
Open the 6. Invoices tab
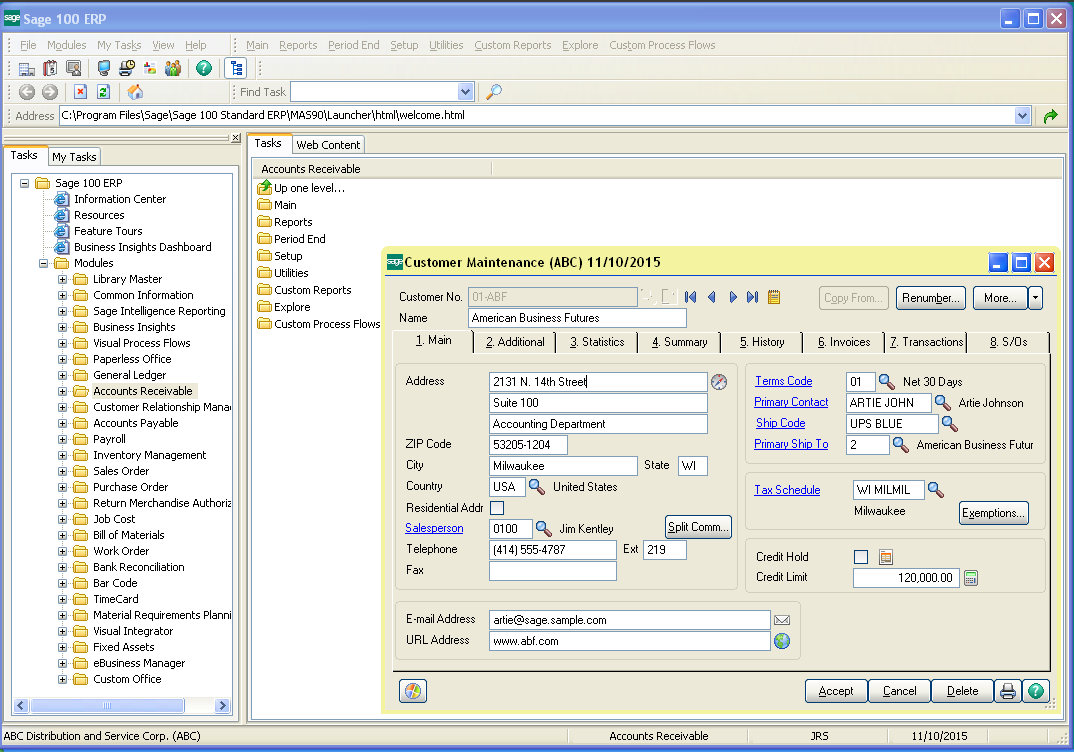844,342
